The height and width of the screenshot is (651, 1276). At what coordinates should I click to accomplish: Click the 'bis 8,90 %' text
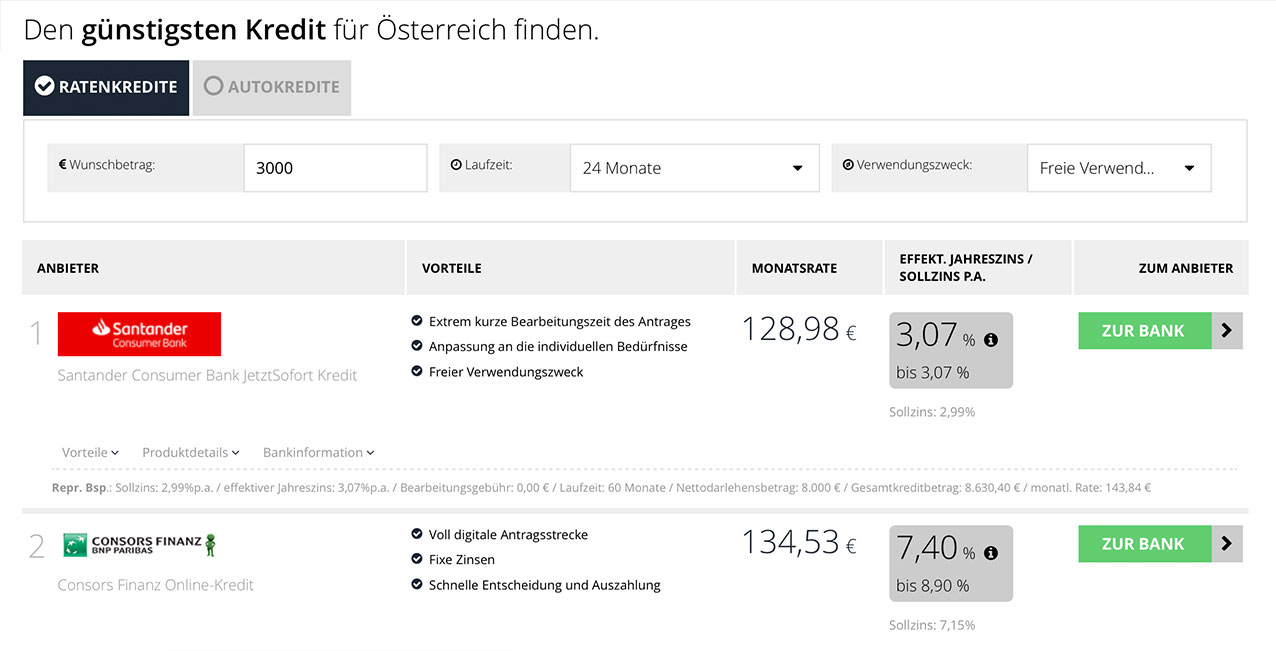[933, 585]
